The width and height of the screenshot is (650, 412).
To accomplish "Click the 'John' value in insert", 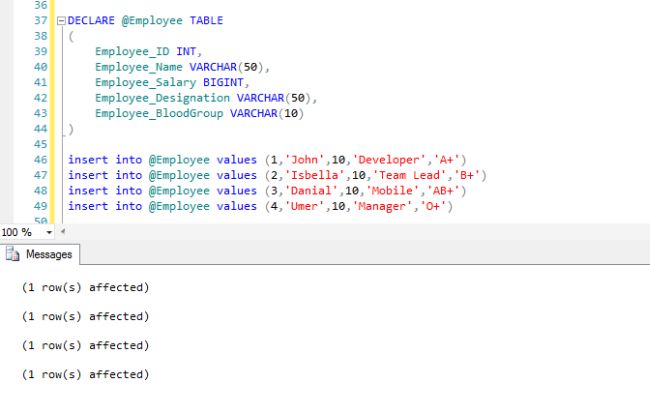I will (305, 160).
